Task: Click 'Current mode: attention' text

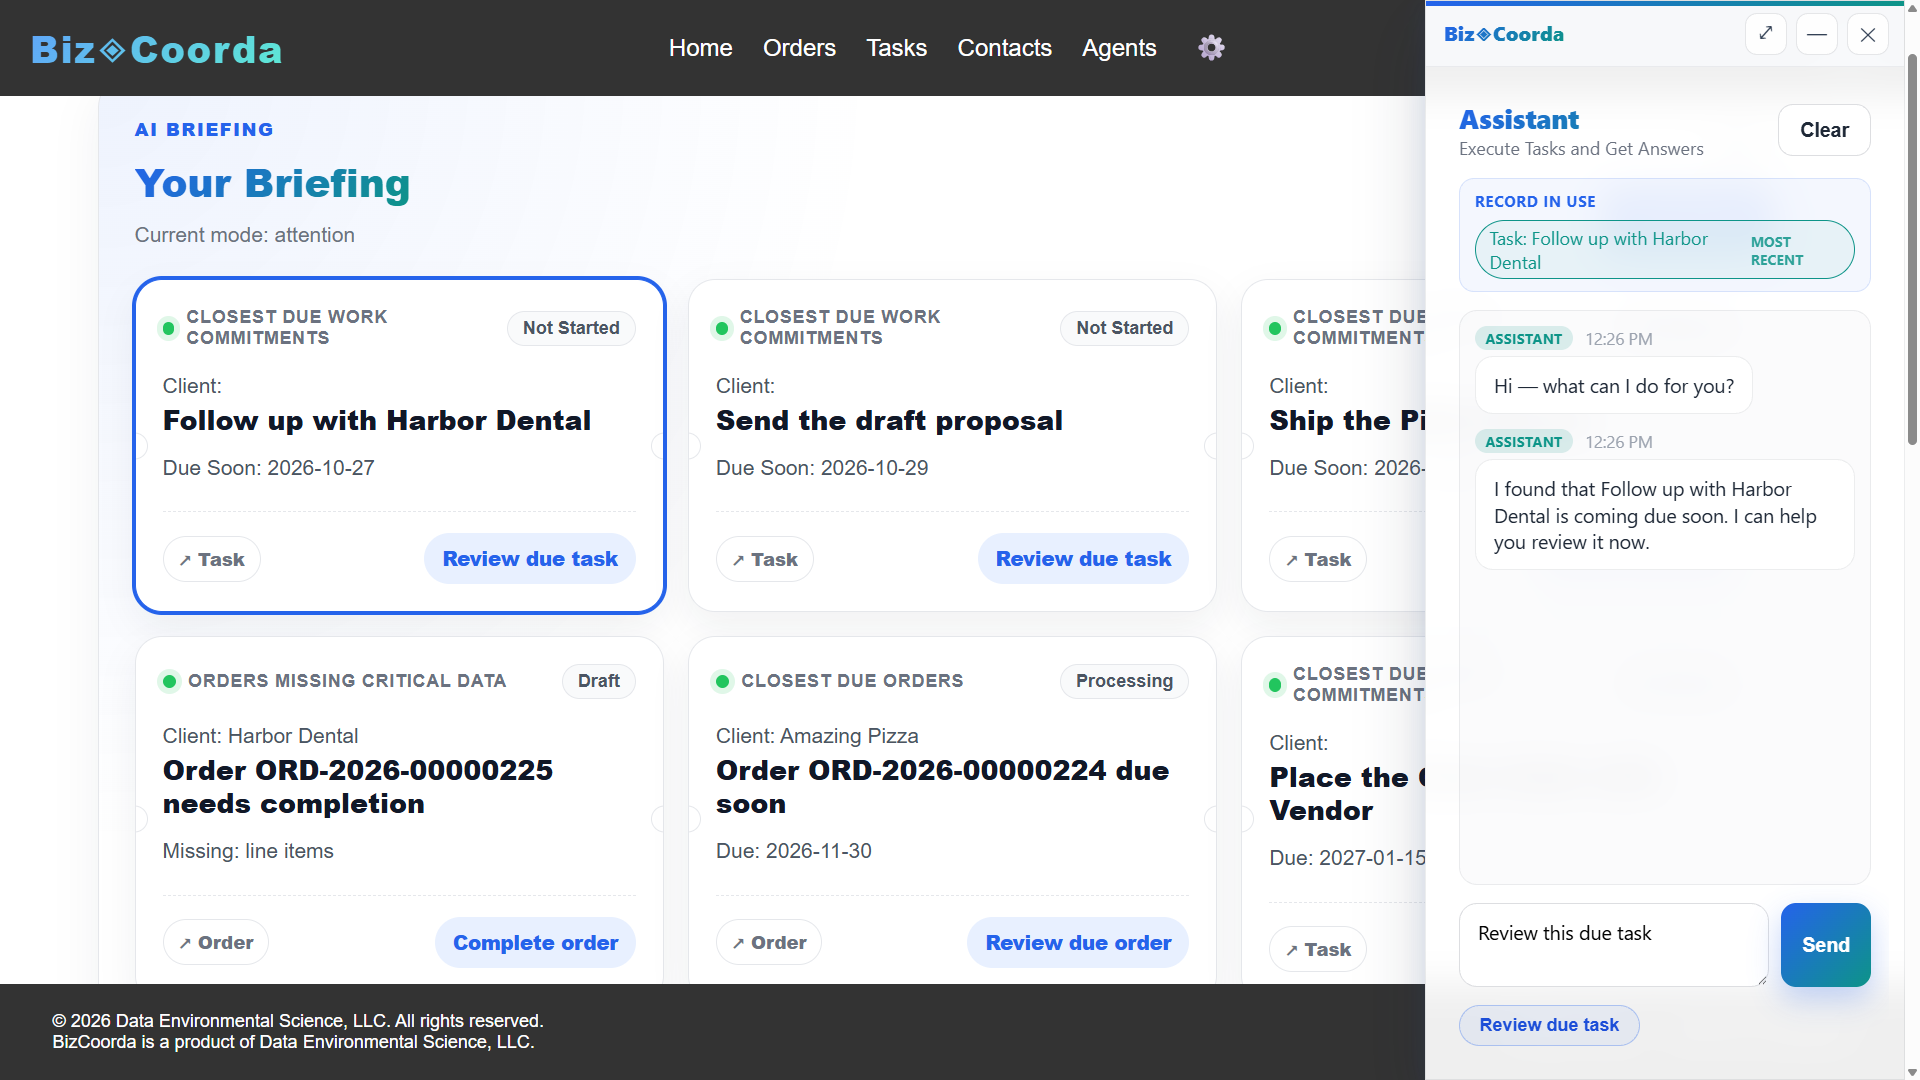Action: click(245, 235)
